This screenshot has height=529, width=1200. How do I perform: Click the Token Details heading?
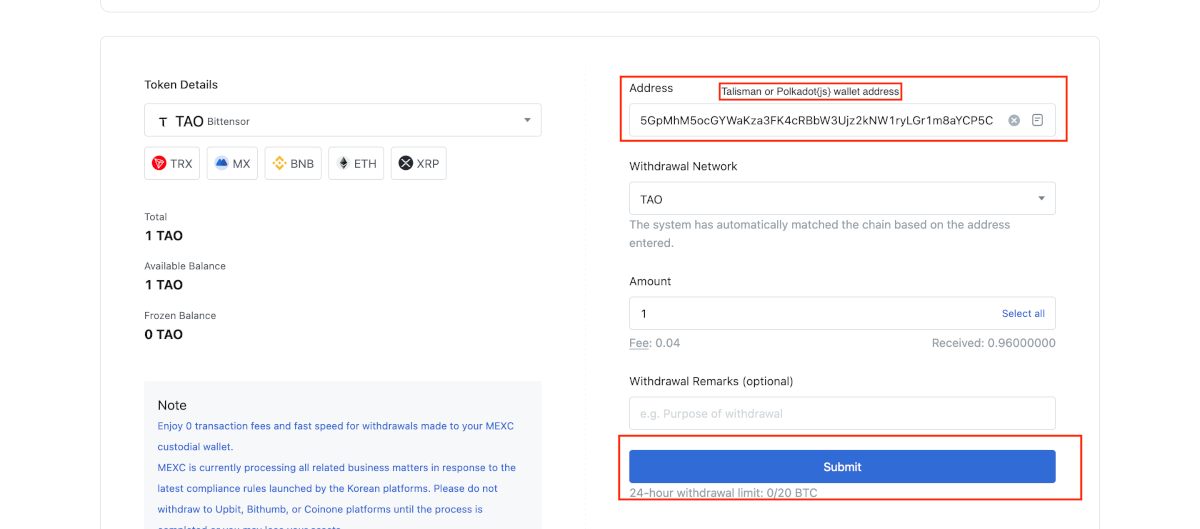[181, 85]
